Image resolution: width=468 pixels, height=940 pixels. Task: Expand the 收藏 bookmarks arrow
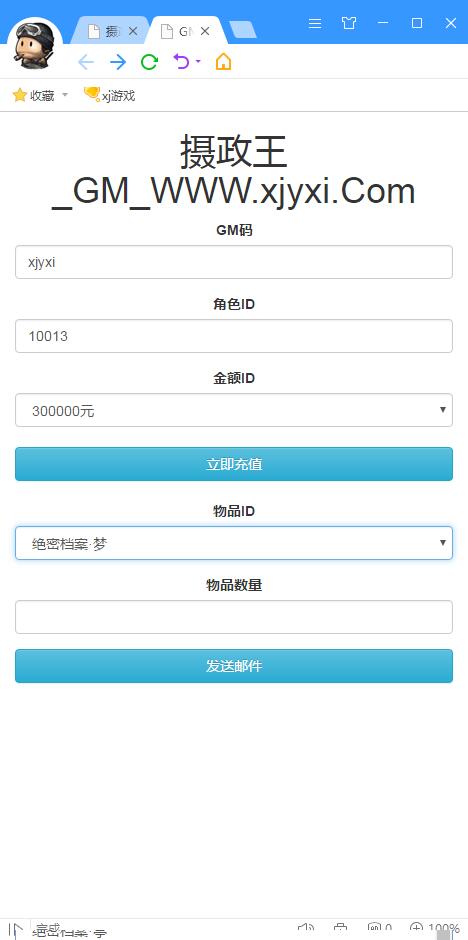pyautogui.click(x=65, y=95)
